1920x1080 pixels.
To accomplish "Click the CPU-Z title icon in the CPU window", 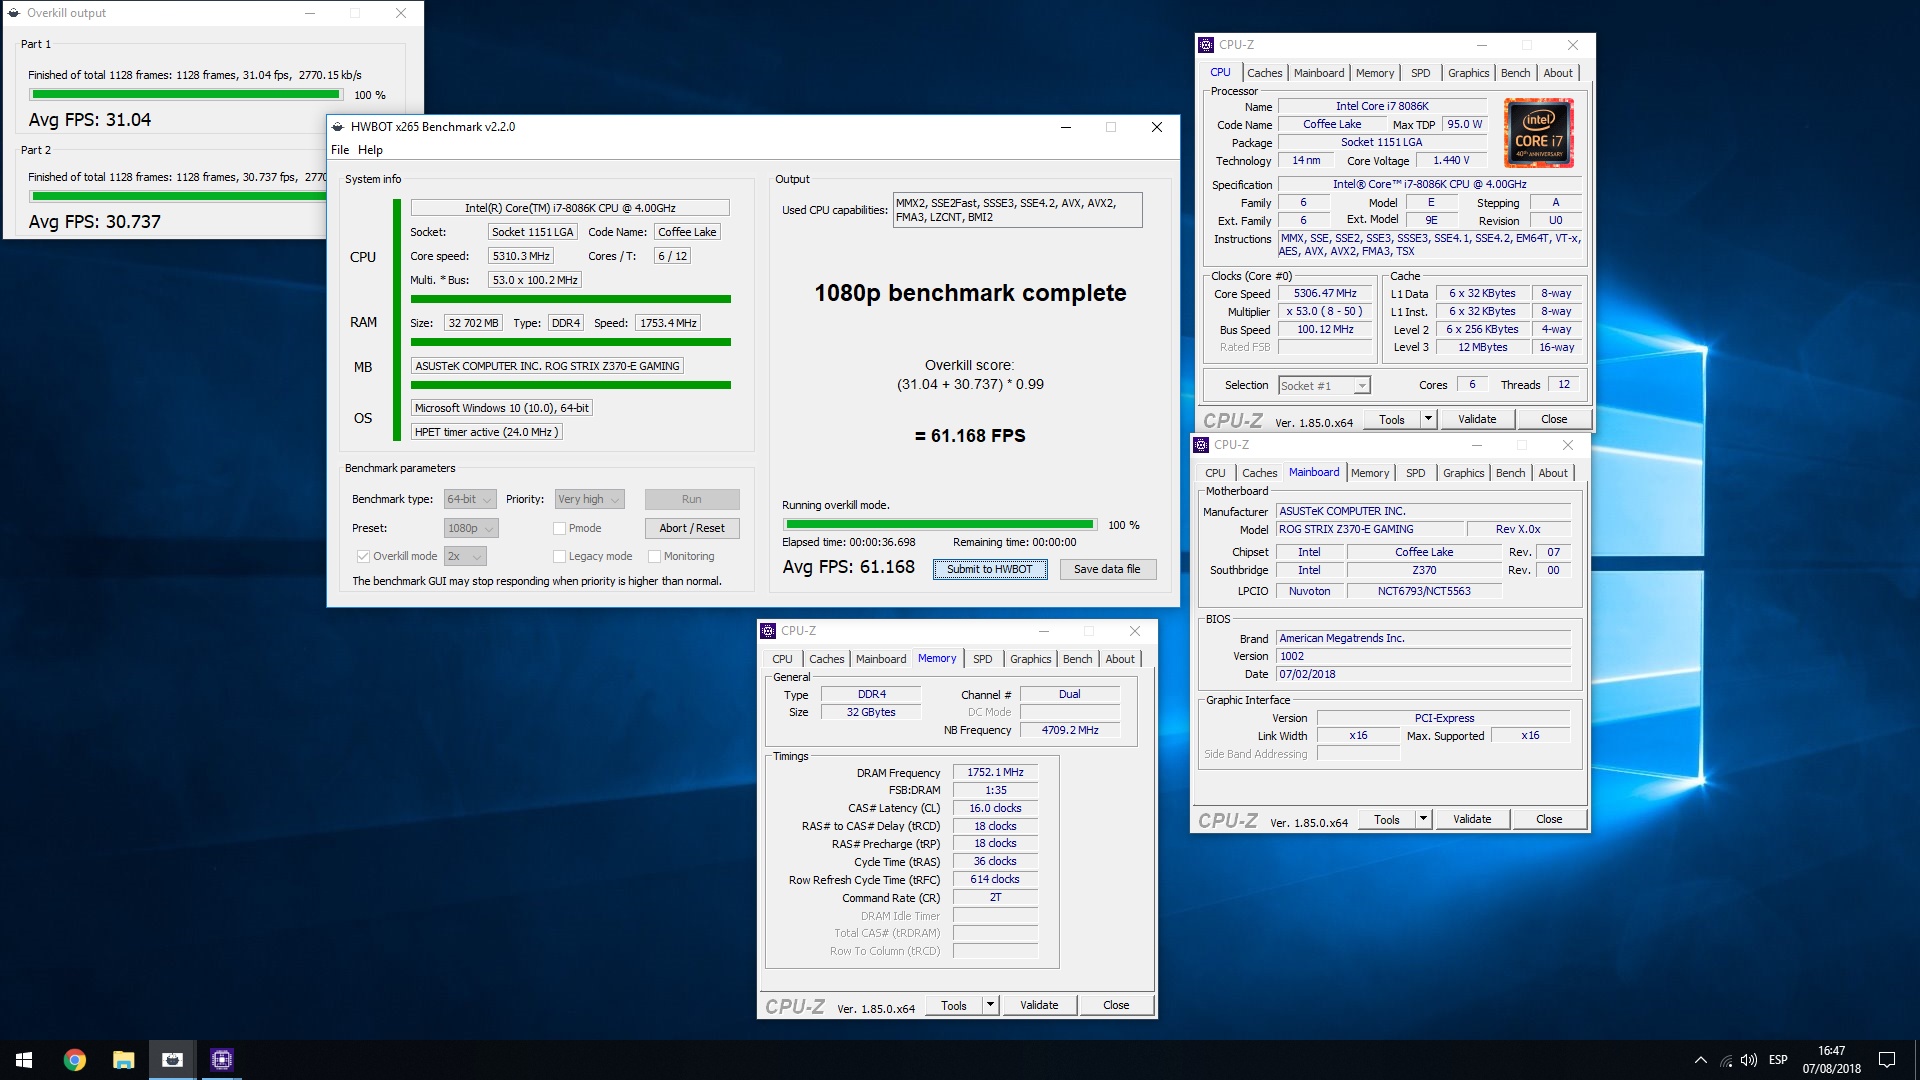I will [1206, 45].
